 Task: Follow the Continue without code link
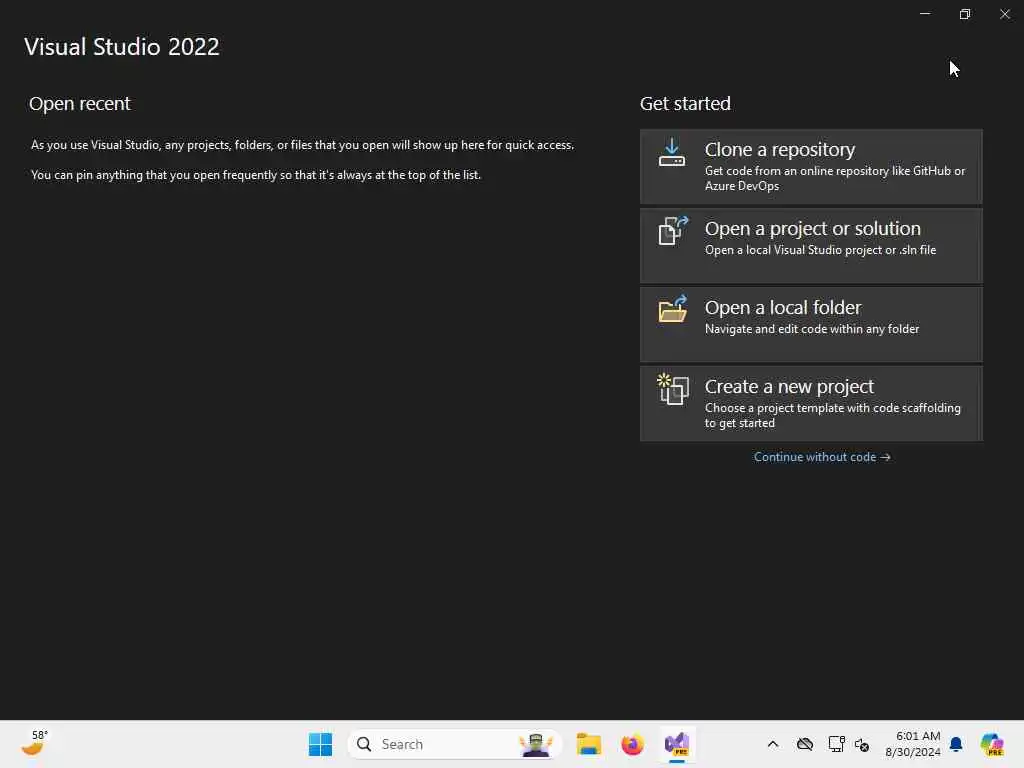pos(822,457)
